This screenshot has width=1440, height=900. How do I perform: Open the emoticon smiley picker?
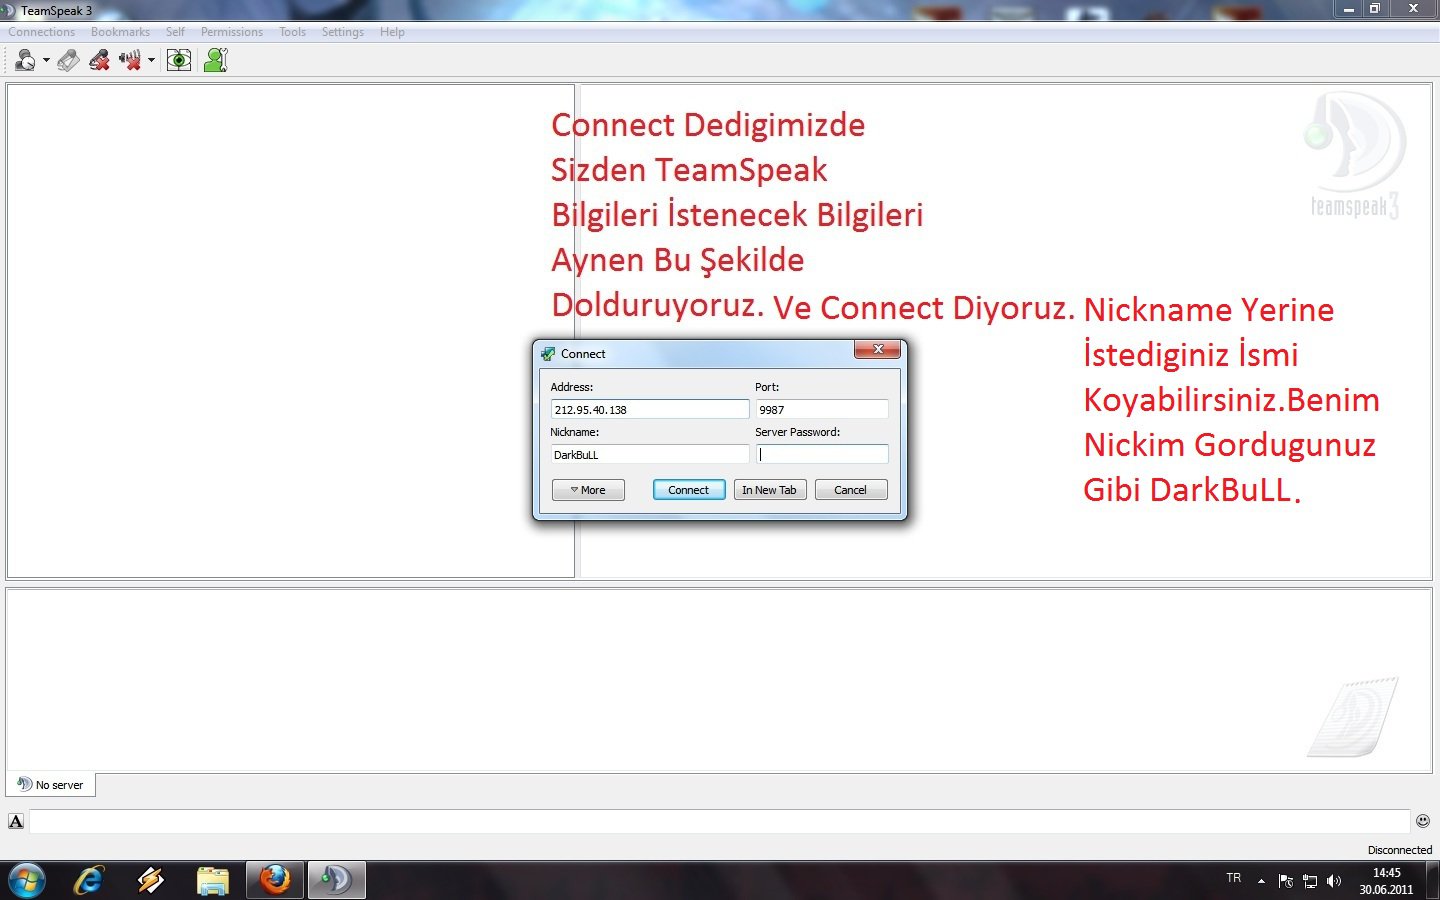(1423, 821)
